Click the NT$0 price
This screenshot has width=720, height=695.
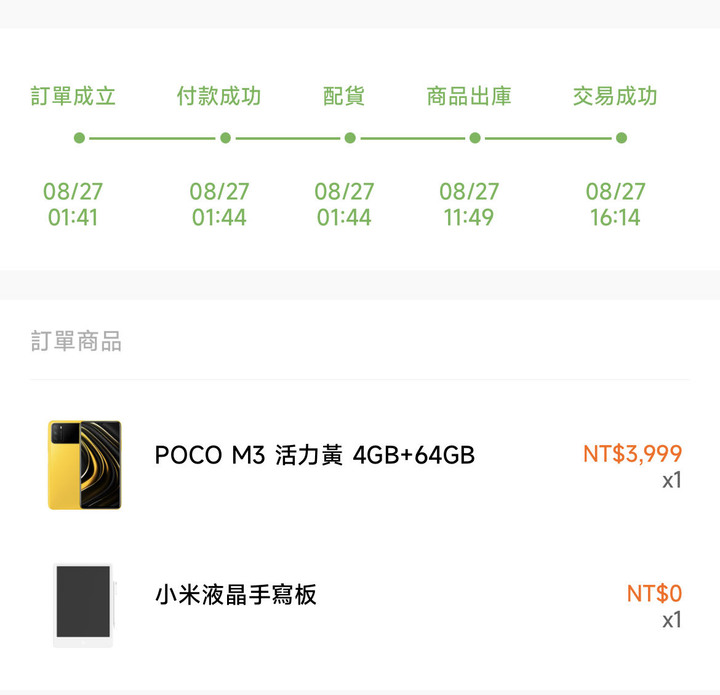(654, 593)
